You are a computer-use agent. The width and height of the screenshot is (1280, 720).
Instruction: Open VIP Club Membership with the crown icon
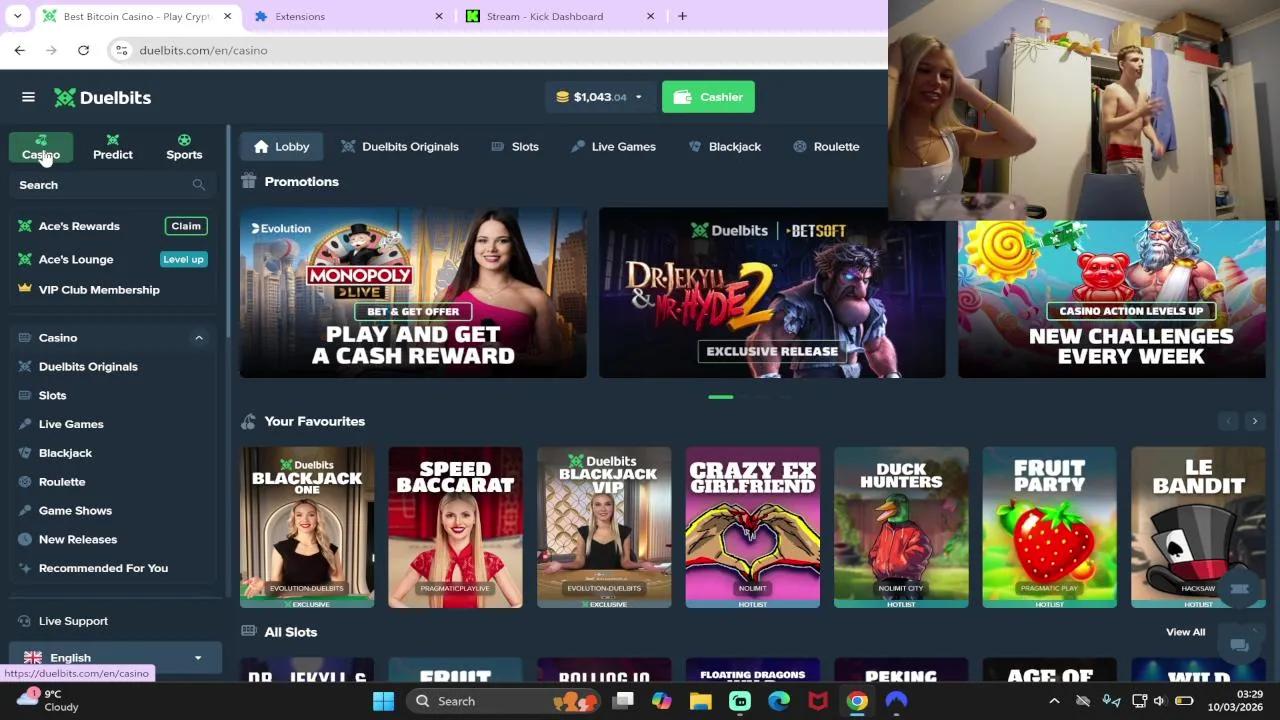[x=99, y=289]
